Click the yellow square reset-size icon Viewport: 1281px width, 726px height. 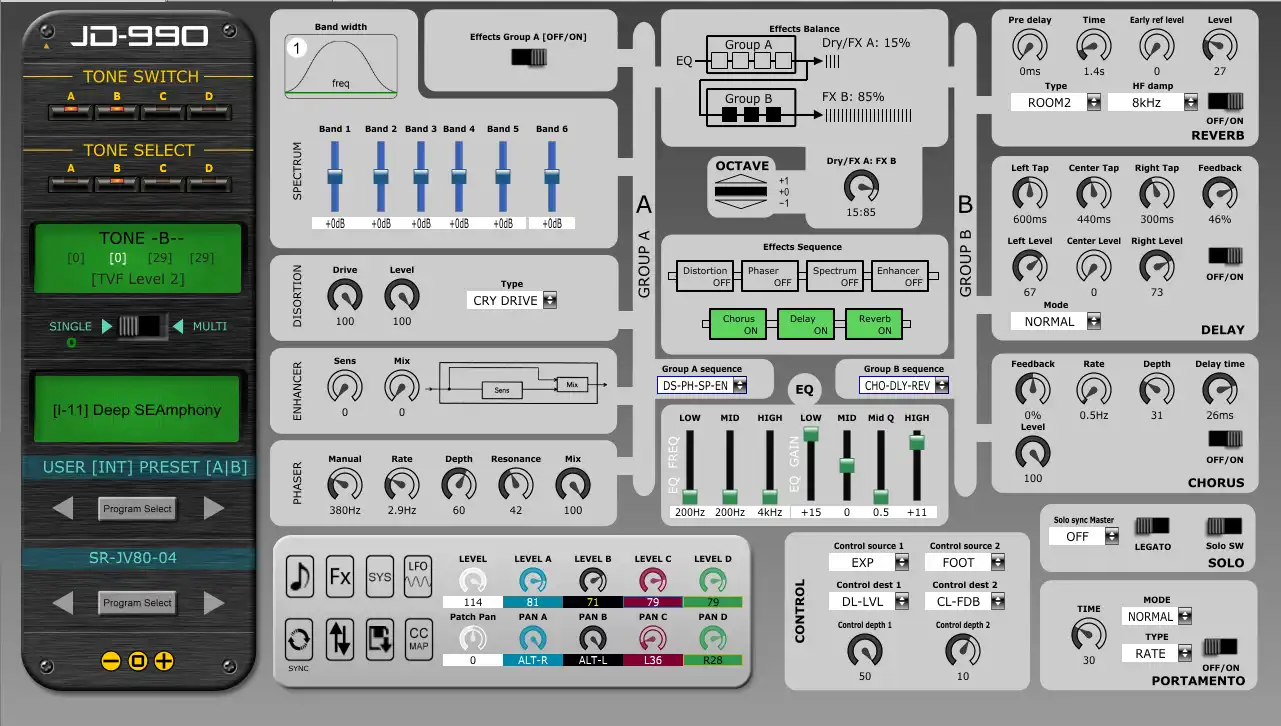click(x=138, y=661)
